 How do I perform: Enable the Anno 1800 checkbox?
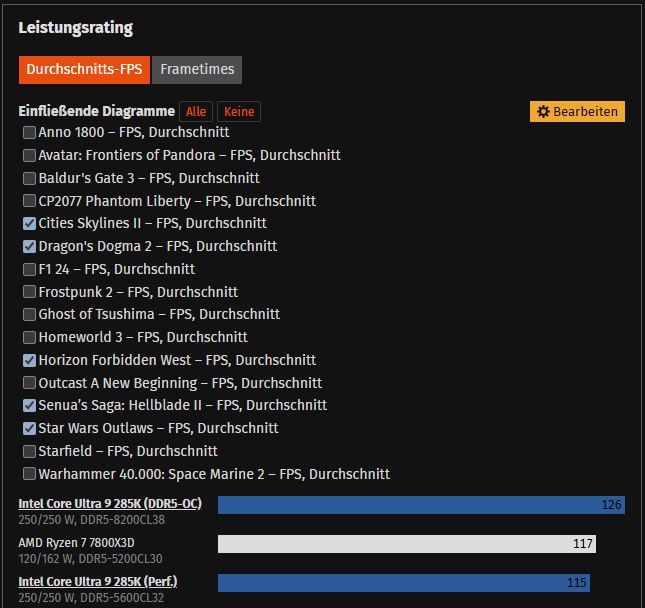point(29,132)
